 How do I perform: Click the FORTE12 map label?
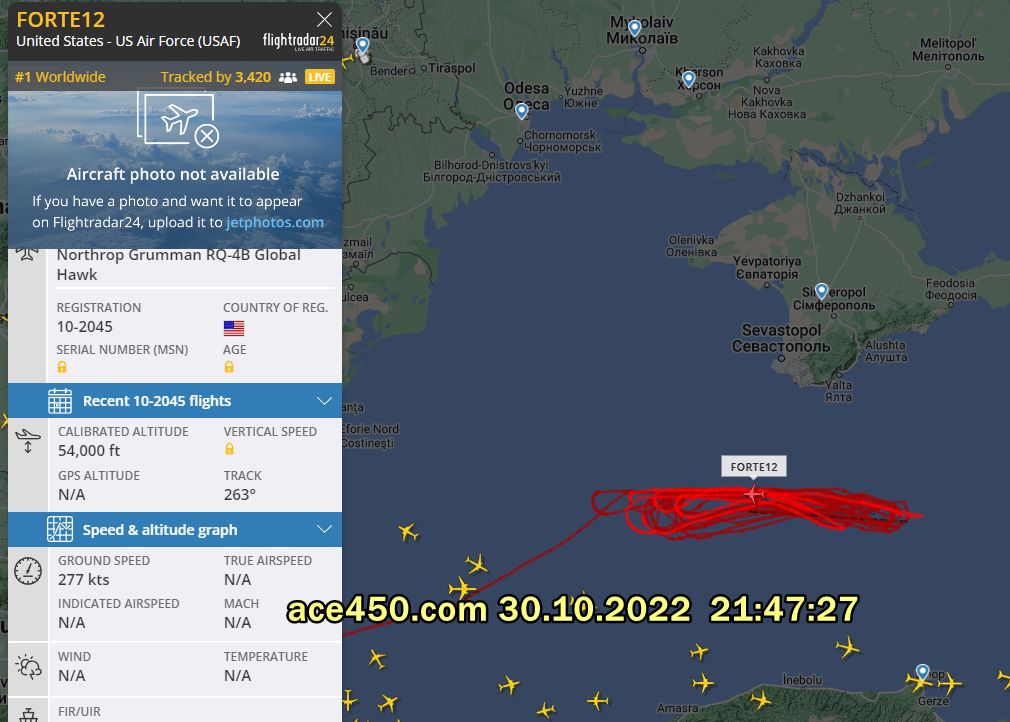[754, 467]
